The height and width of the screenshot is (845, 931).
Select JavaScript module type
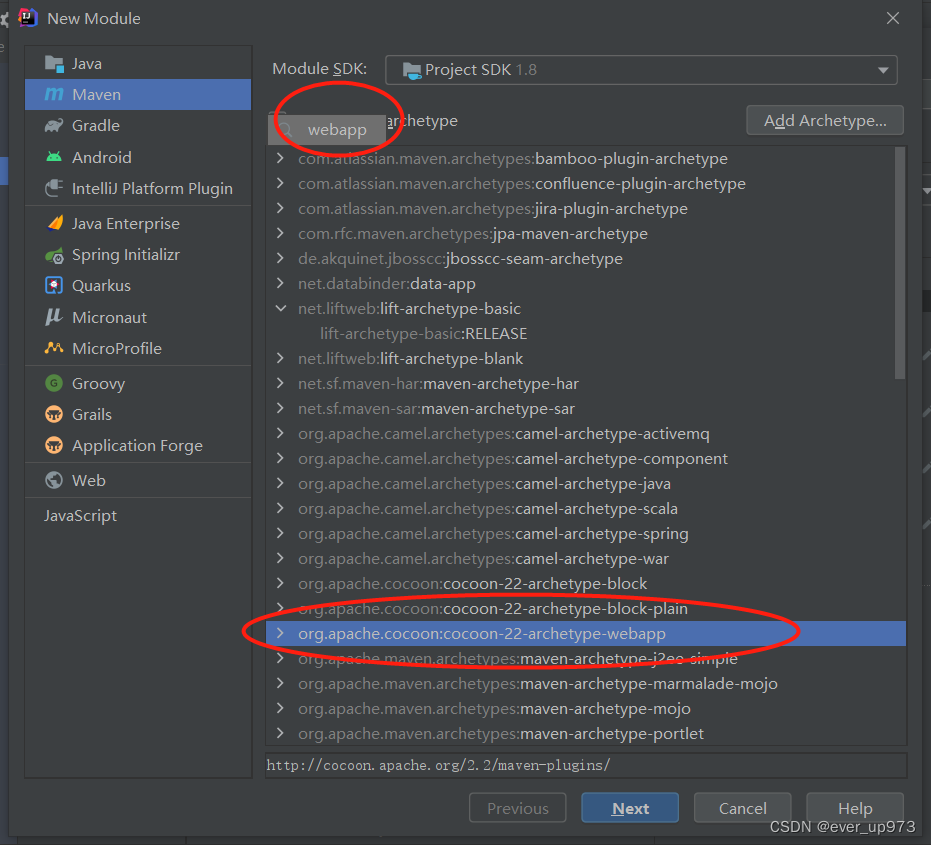point(138,515)
